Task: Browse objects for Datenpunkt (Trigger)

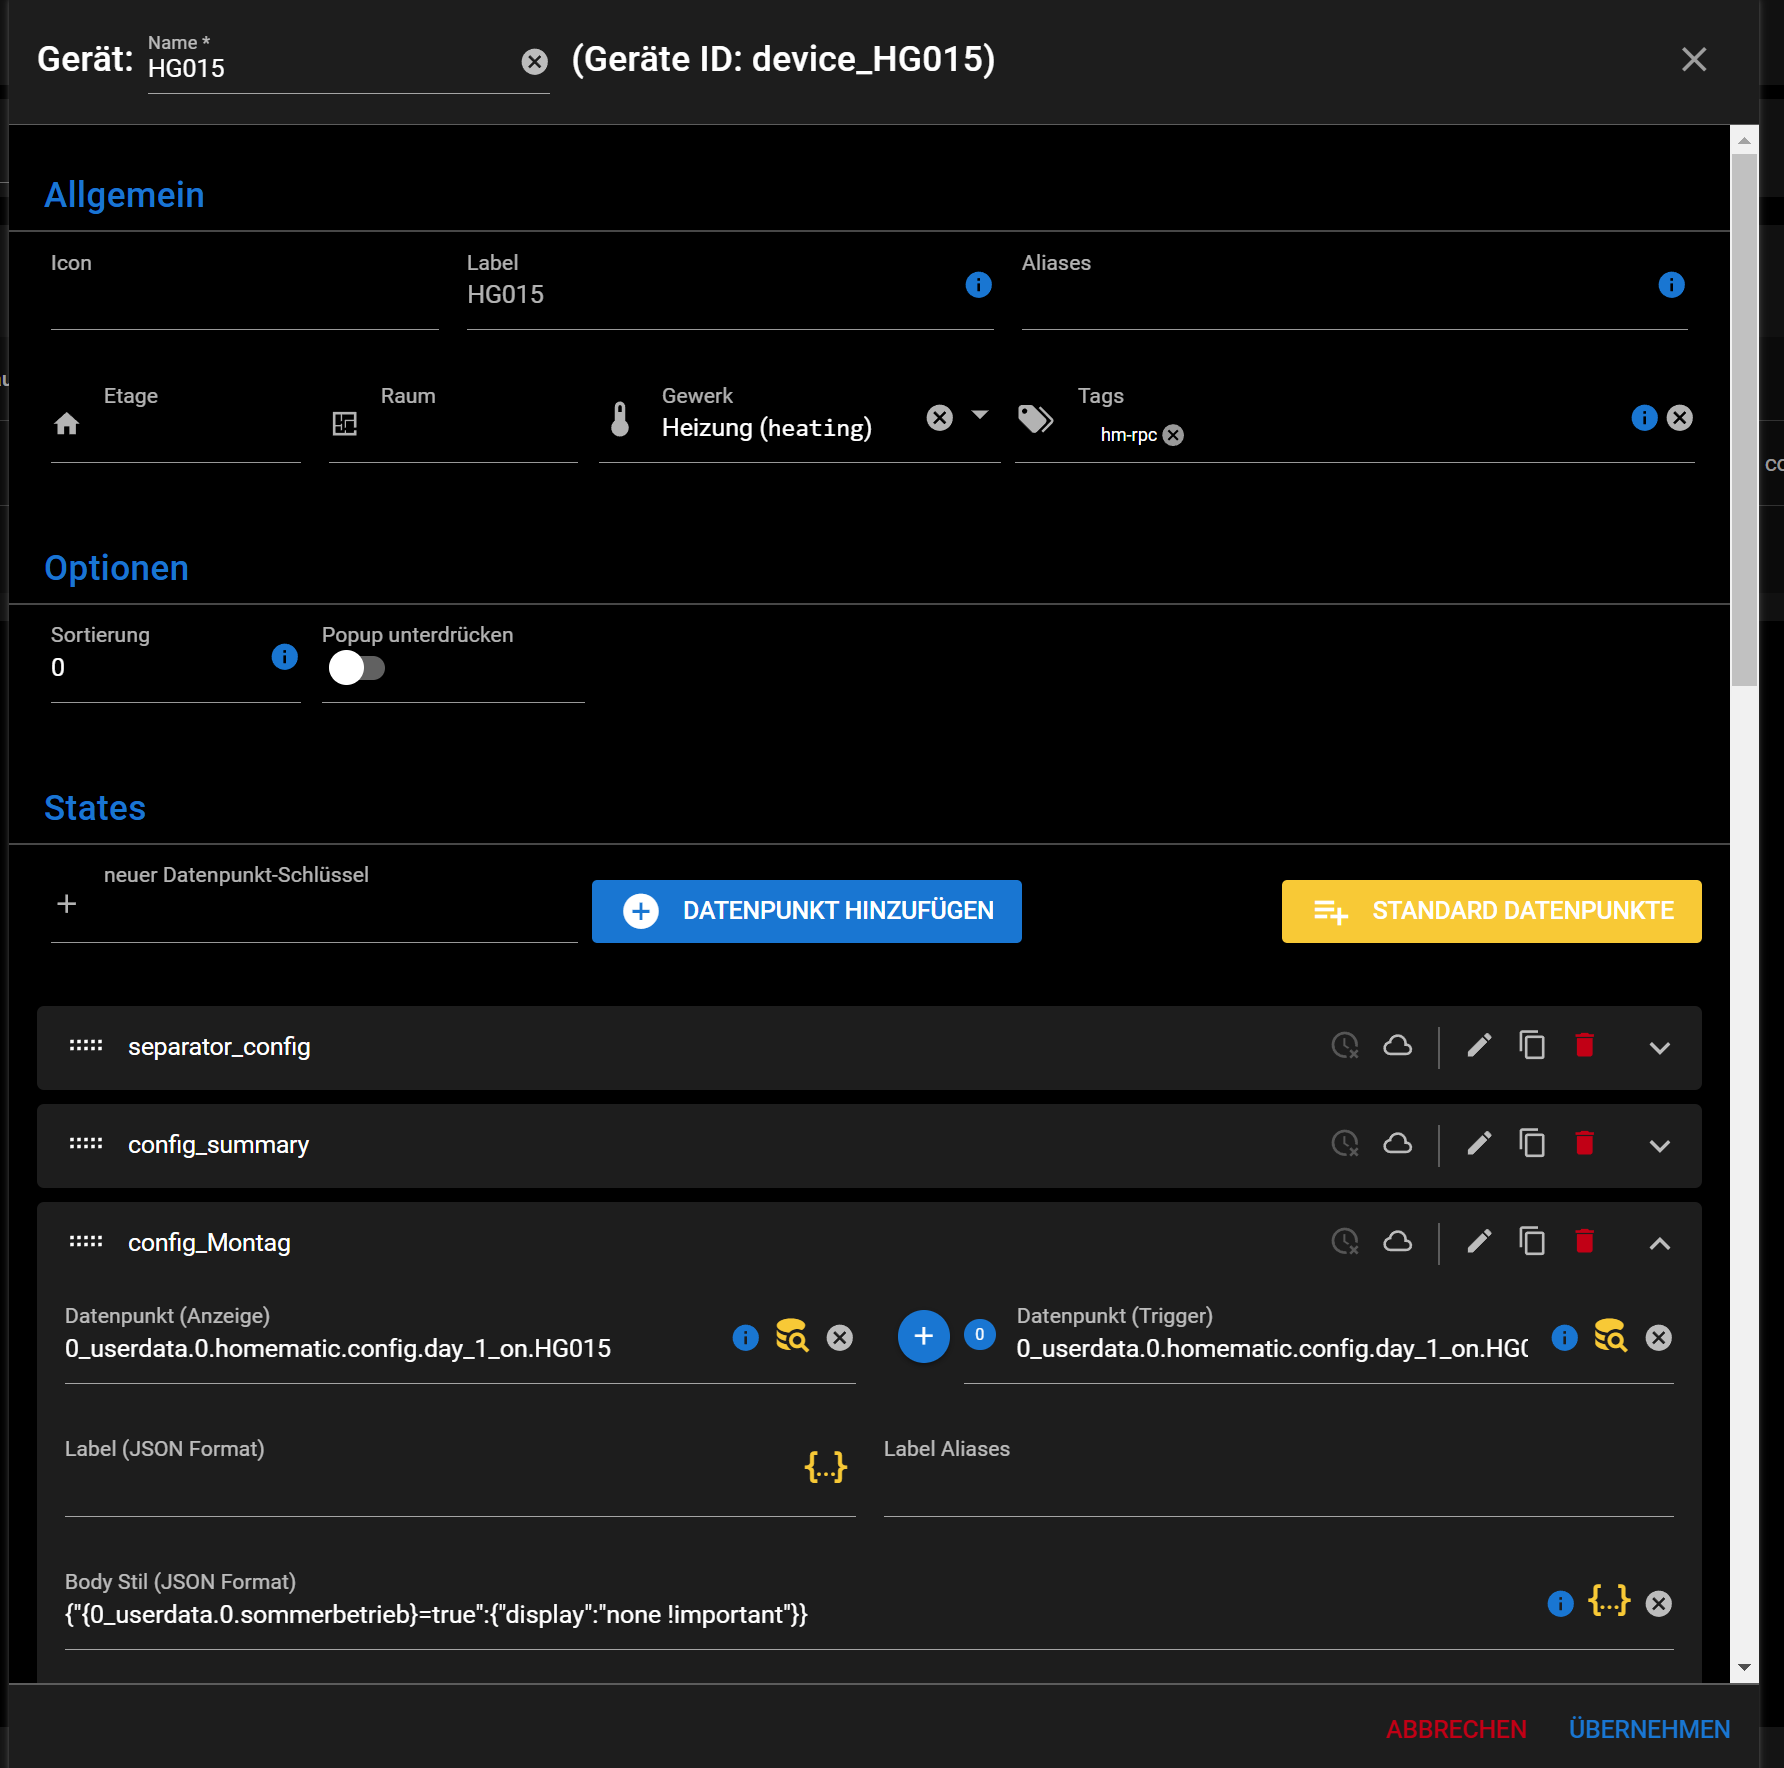Action: pyautogui.click(x=1611, y=1336)
